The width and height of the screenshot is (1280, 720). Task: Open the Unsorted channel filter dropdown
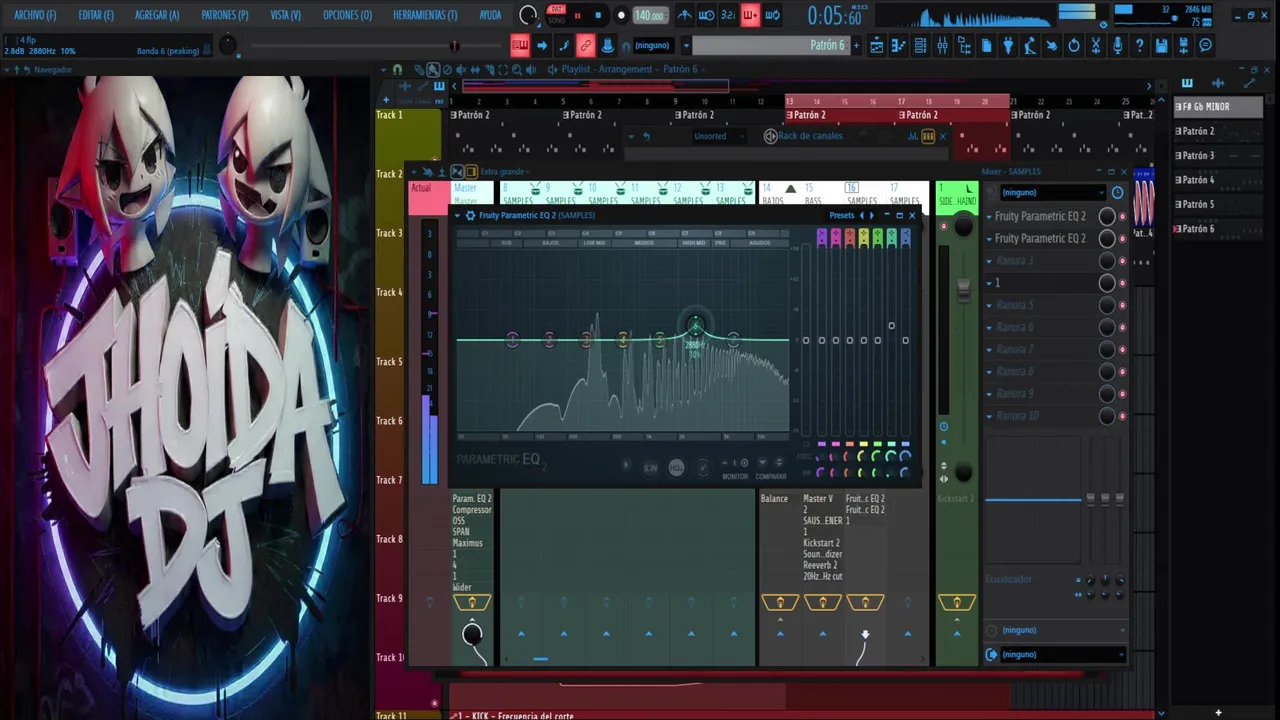[718, 136]
